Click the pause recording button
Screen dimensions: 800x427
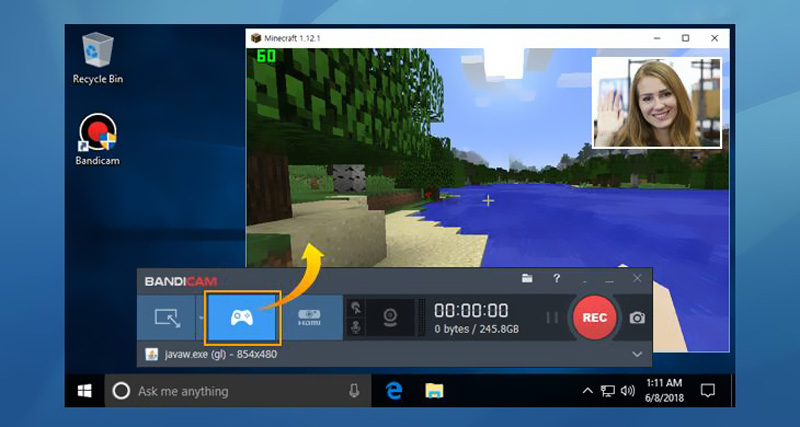552,318
